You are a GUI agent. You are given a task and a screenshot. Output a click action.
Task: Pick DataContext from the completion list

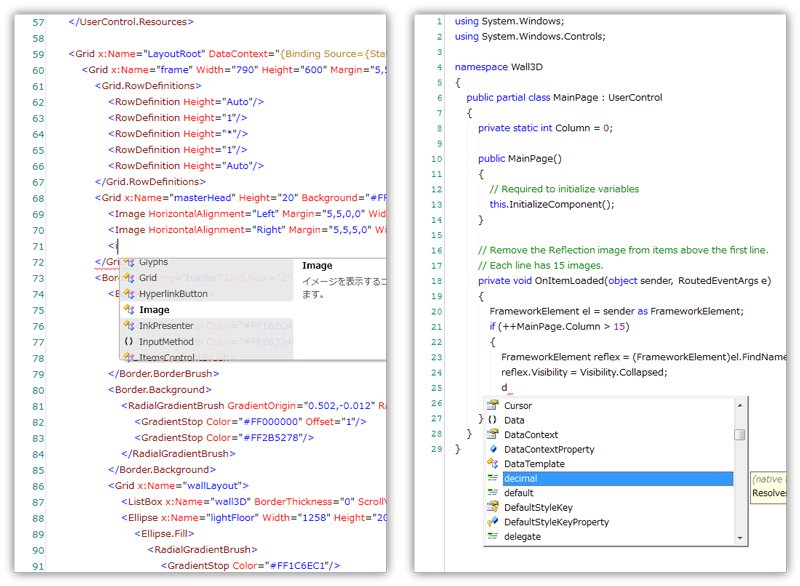531,435
